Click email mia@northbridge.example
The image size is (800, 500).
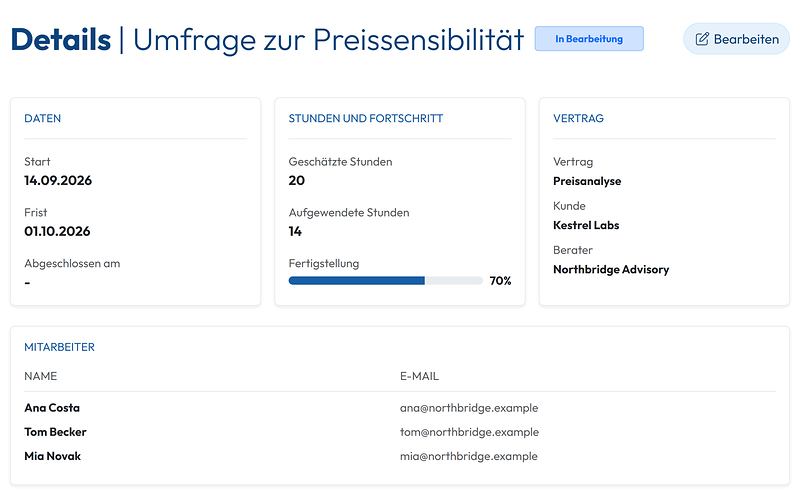[x=469, y=456]
